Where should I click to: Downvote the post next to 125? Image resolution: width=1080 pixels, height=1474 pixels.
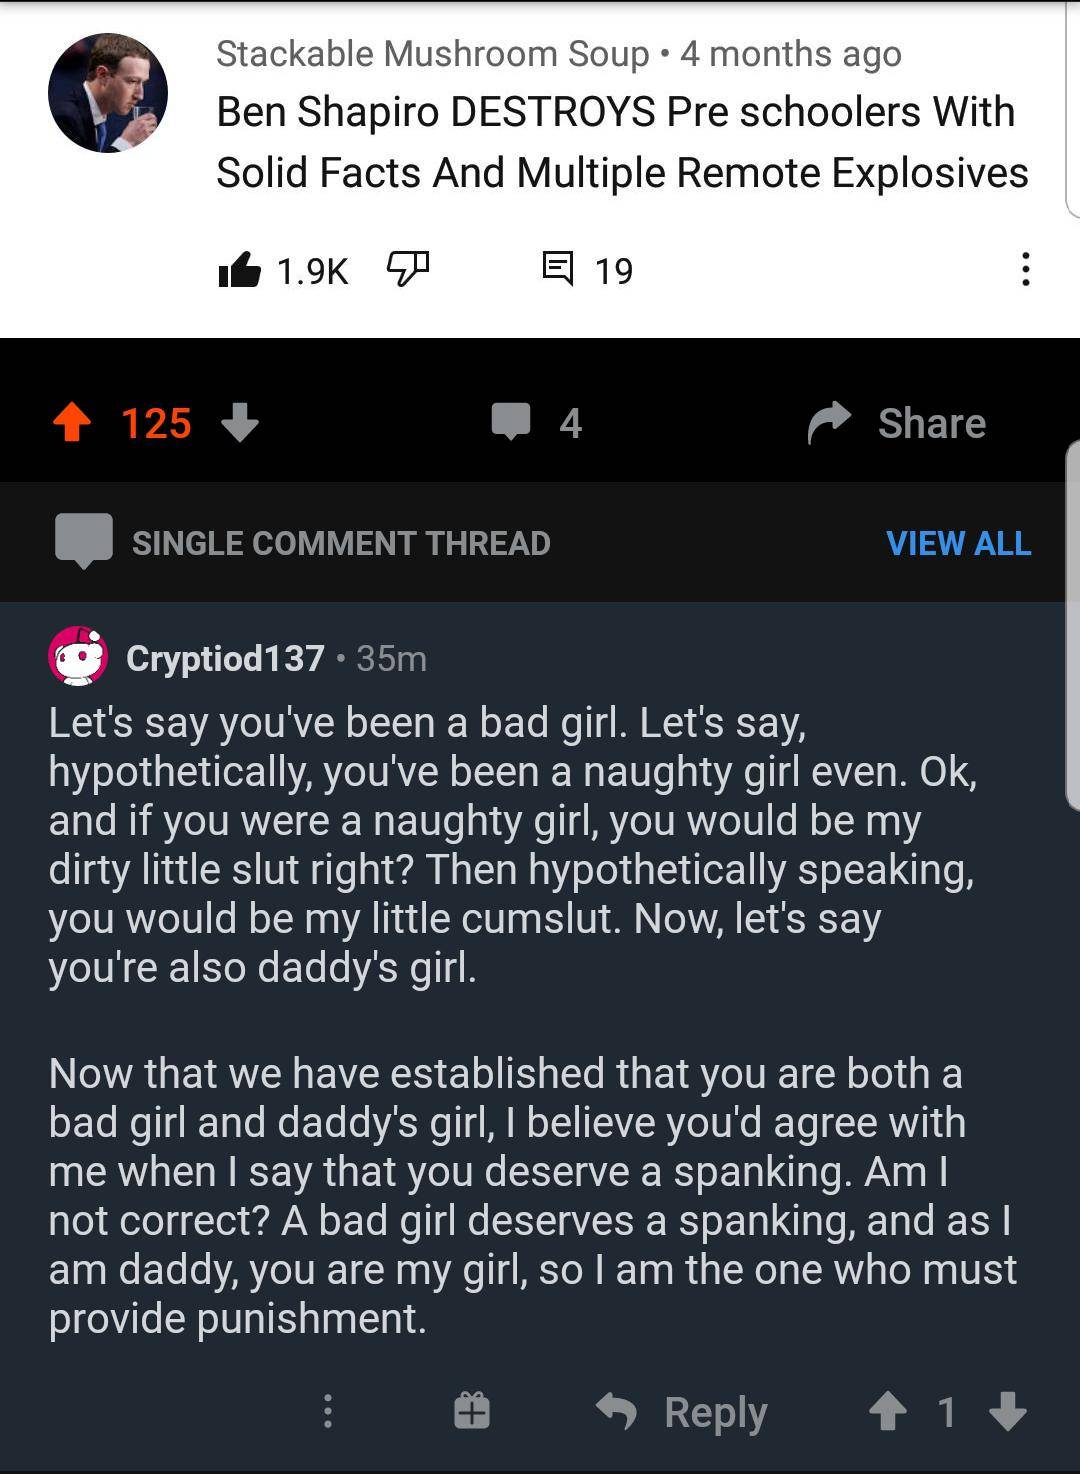(x=240, y=423)
